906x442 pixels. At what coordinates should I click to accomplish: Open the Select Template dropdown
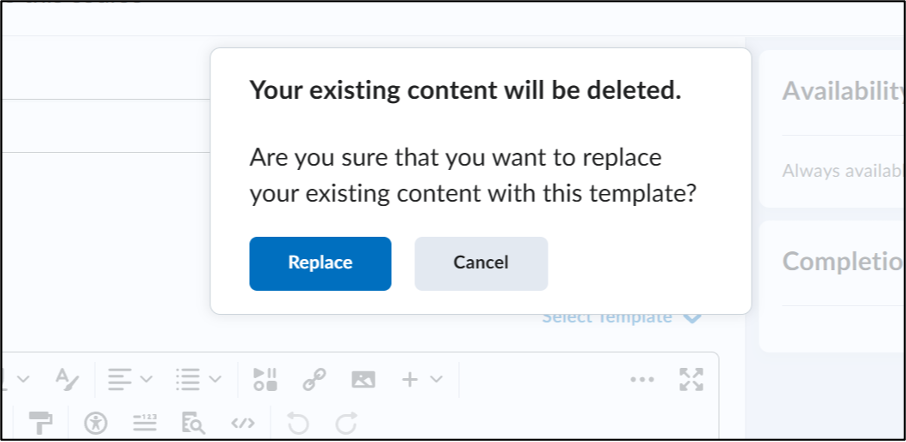click(x=622, y=317)
